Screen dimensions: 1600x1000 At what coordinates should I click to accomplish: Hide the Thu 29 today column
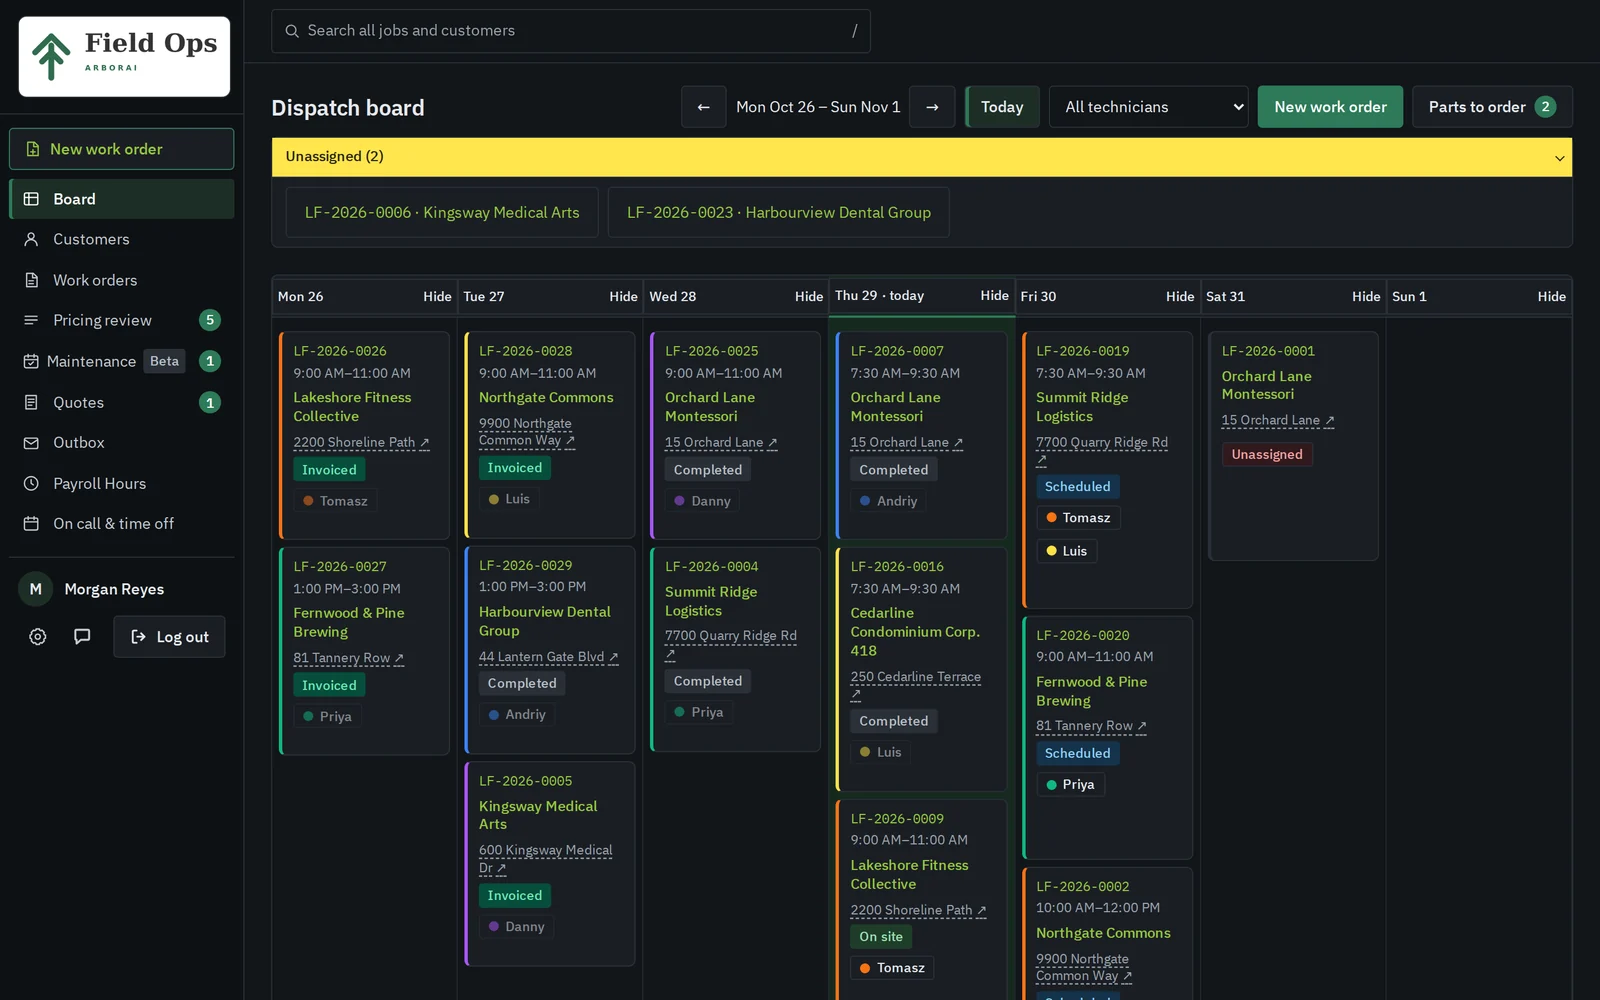coord(994,295)
